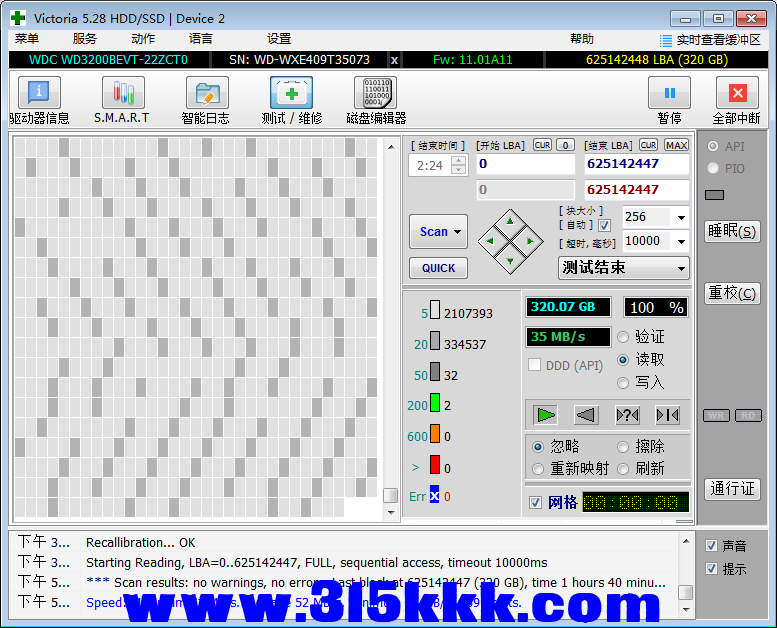The width and height of the screenshot is (777, 628).
Task: Expand the block size 256 dropdown
Action: click(681, 217)
